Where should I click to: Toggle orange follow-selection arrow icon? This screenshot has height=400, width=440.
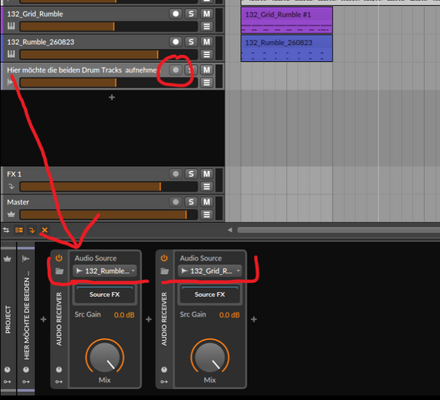click(32, 230)
